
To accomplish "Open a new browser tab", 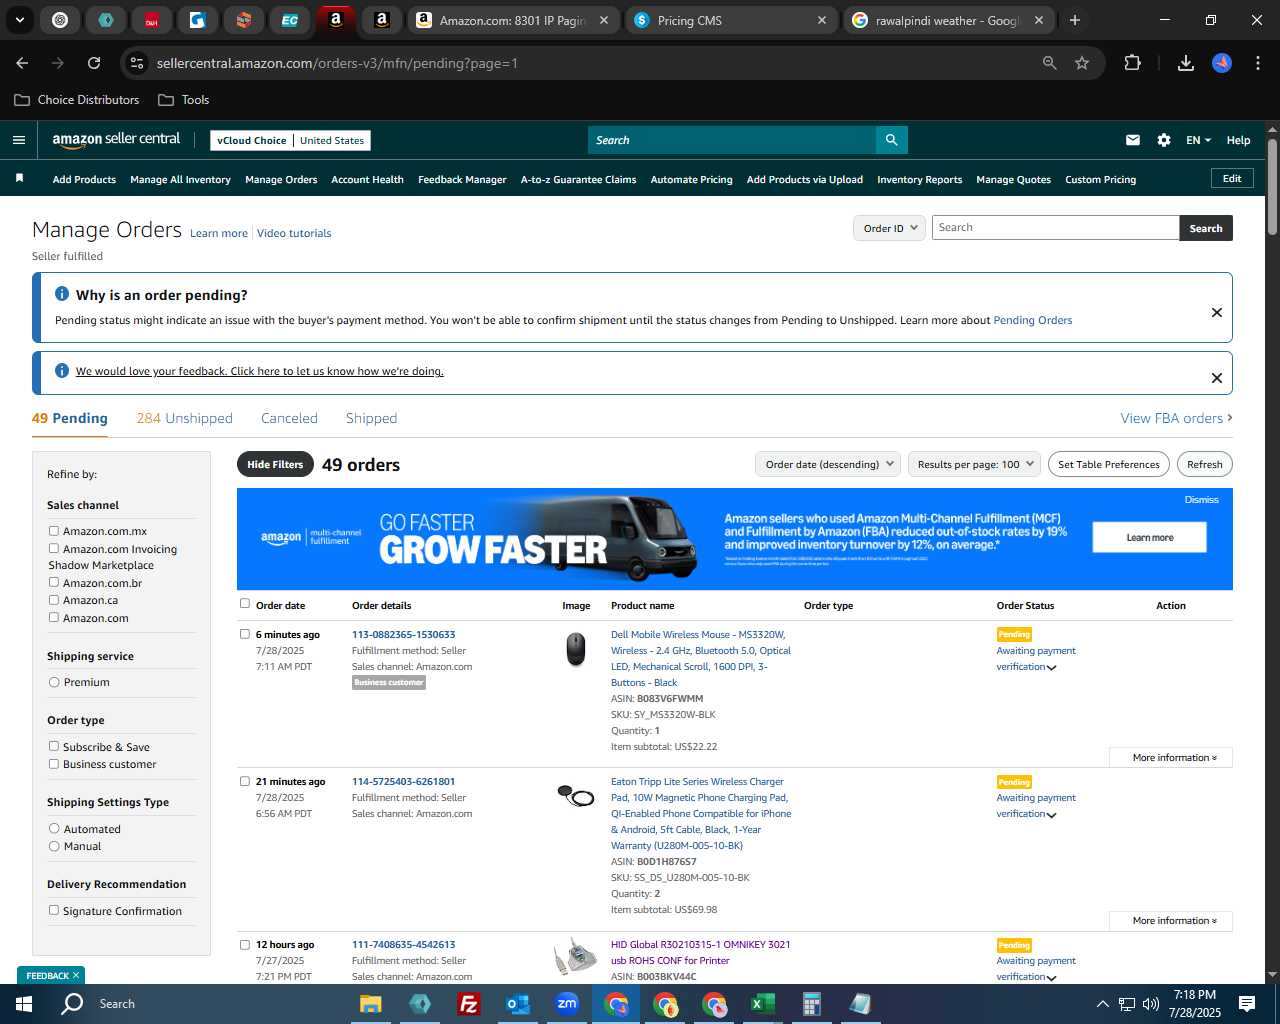I will [x=1074, y=20].
